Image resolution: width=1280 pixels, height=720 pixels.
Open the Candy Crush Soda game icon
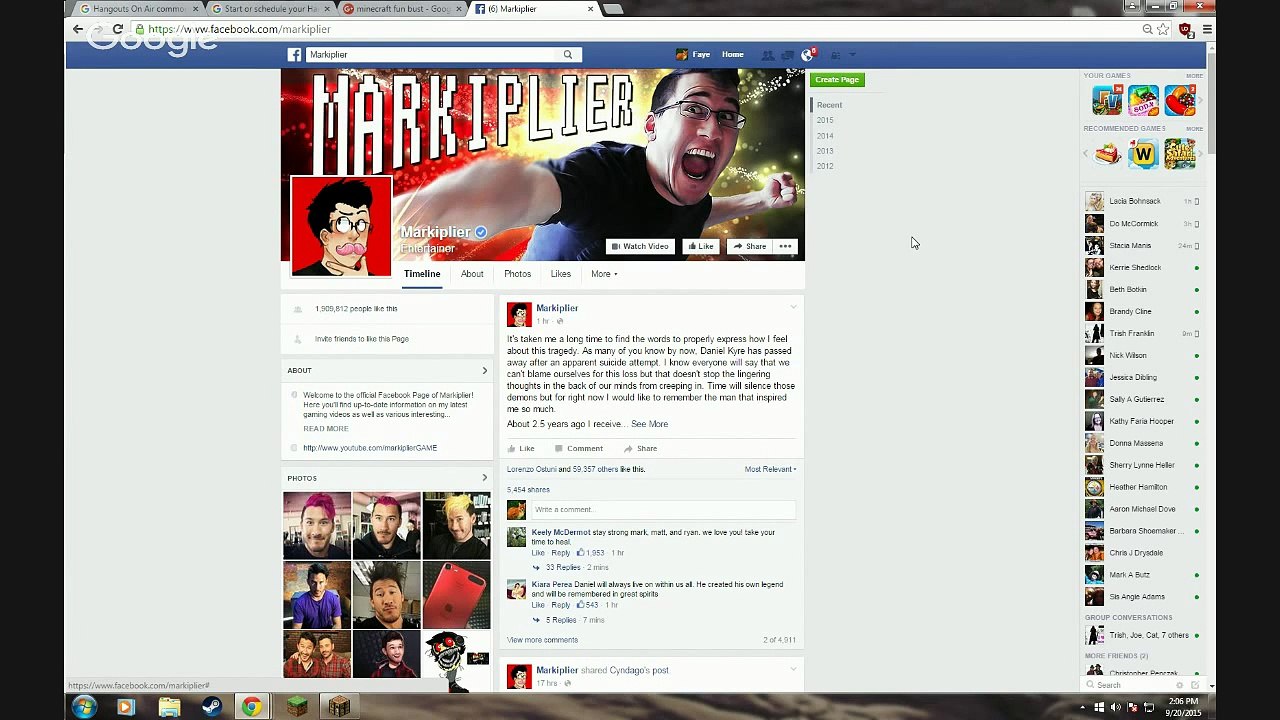(1143, 100)
